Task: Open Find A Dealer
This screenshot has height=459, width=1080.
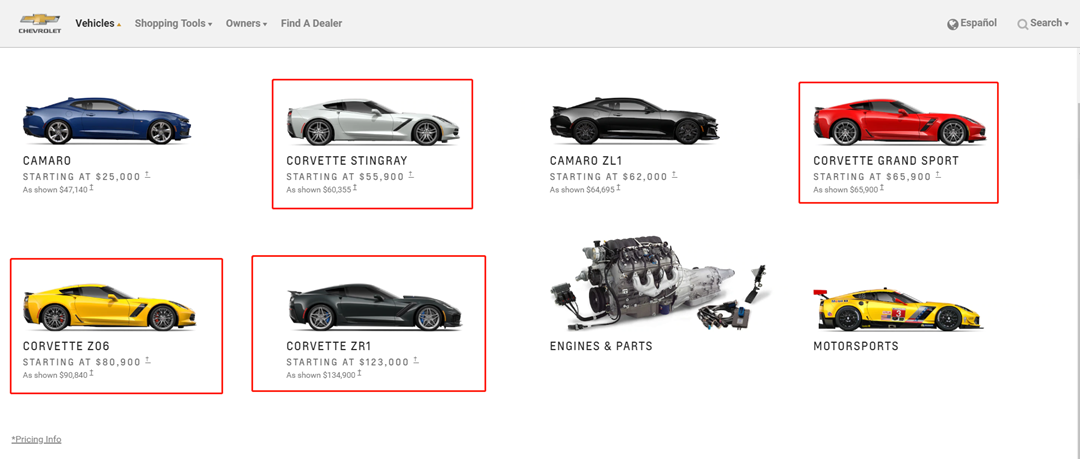Action: [311, 23]
